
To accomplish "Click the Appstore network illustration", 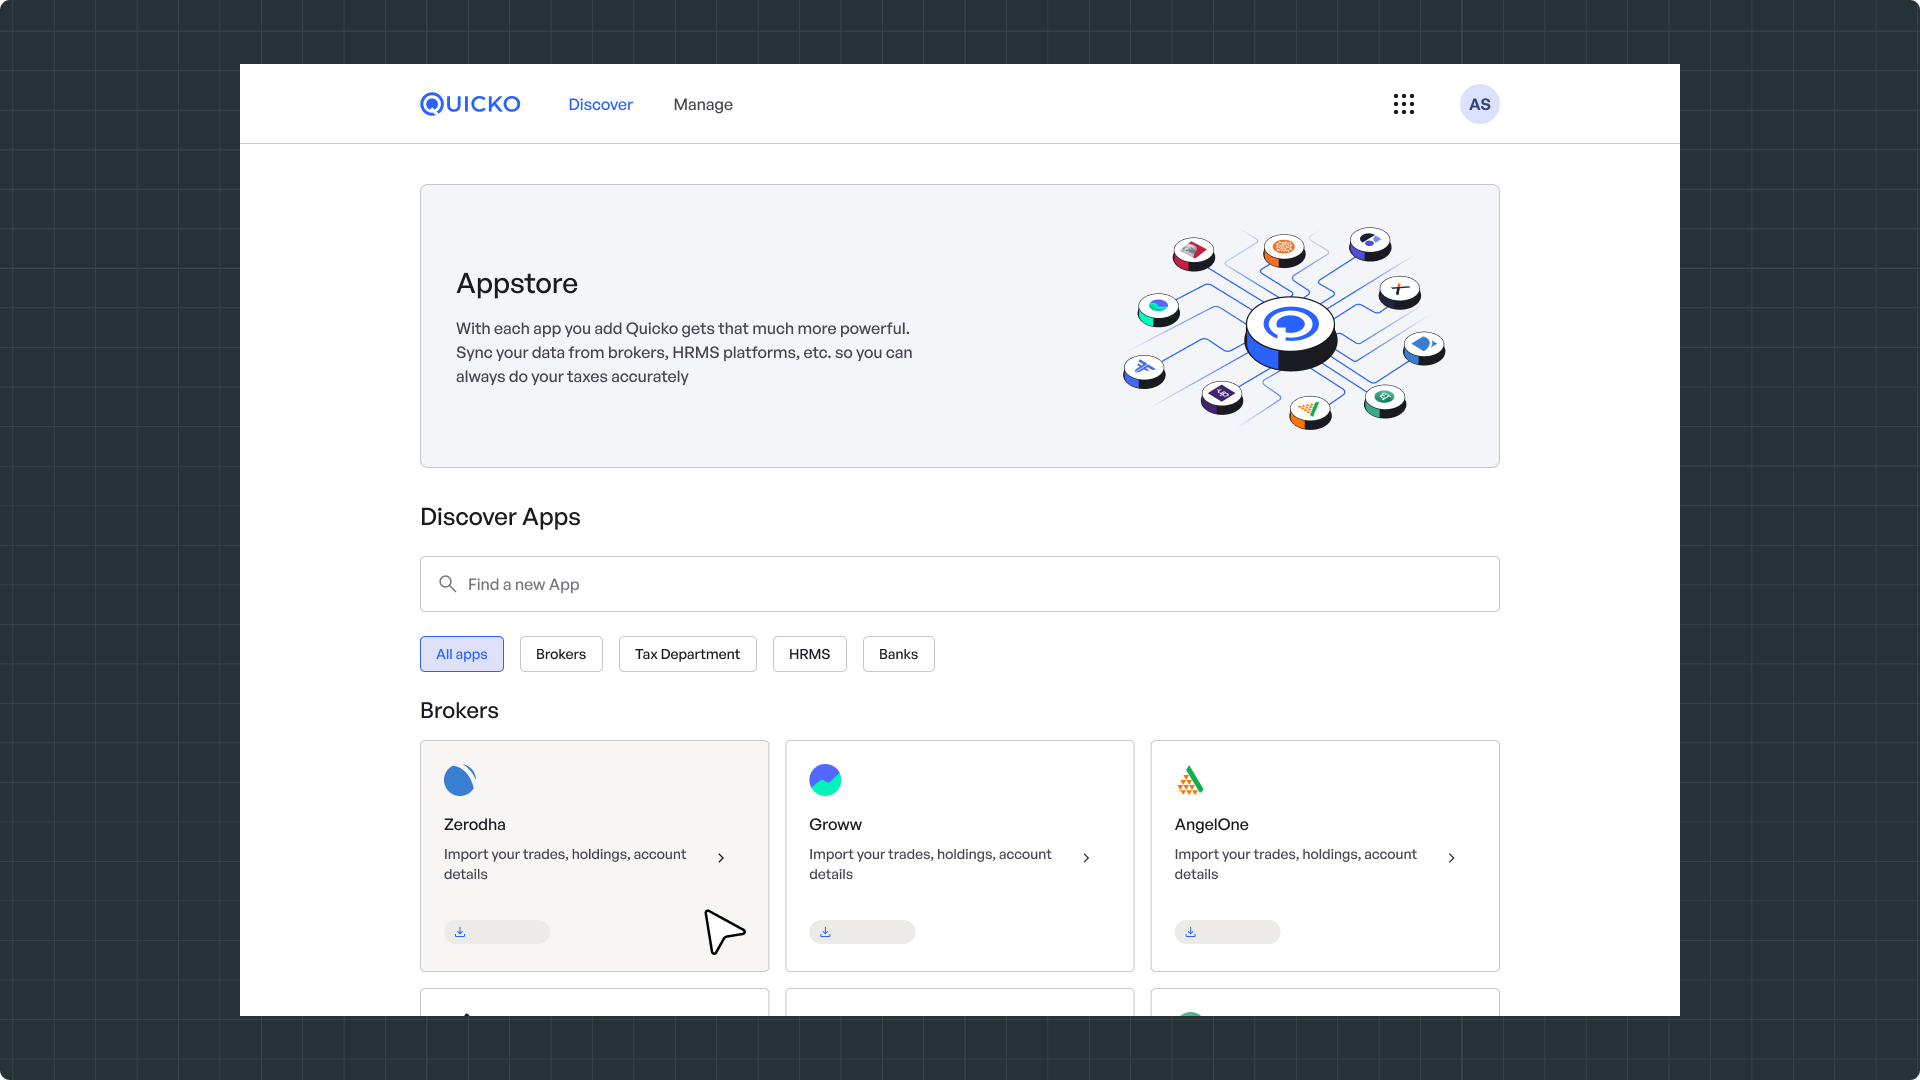I will [x=1284, y=328].
